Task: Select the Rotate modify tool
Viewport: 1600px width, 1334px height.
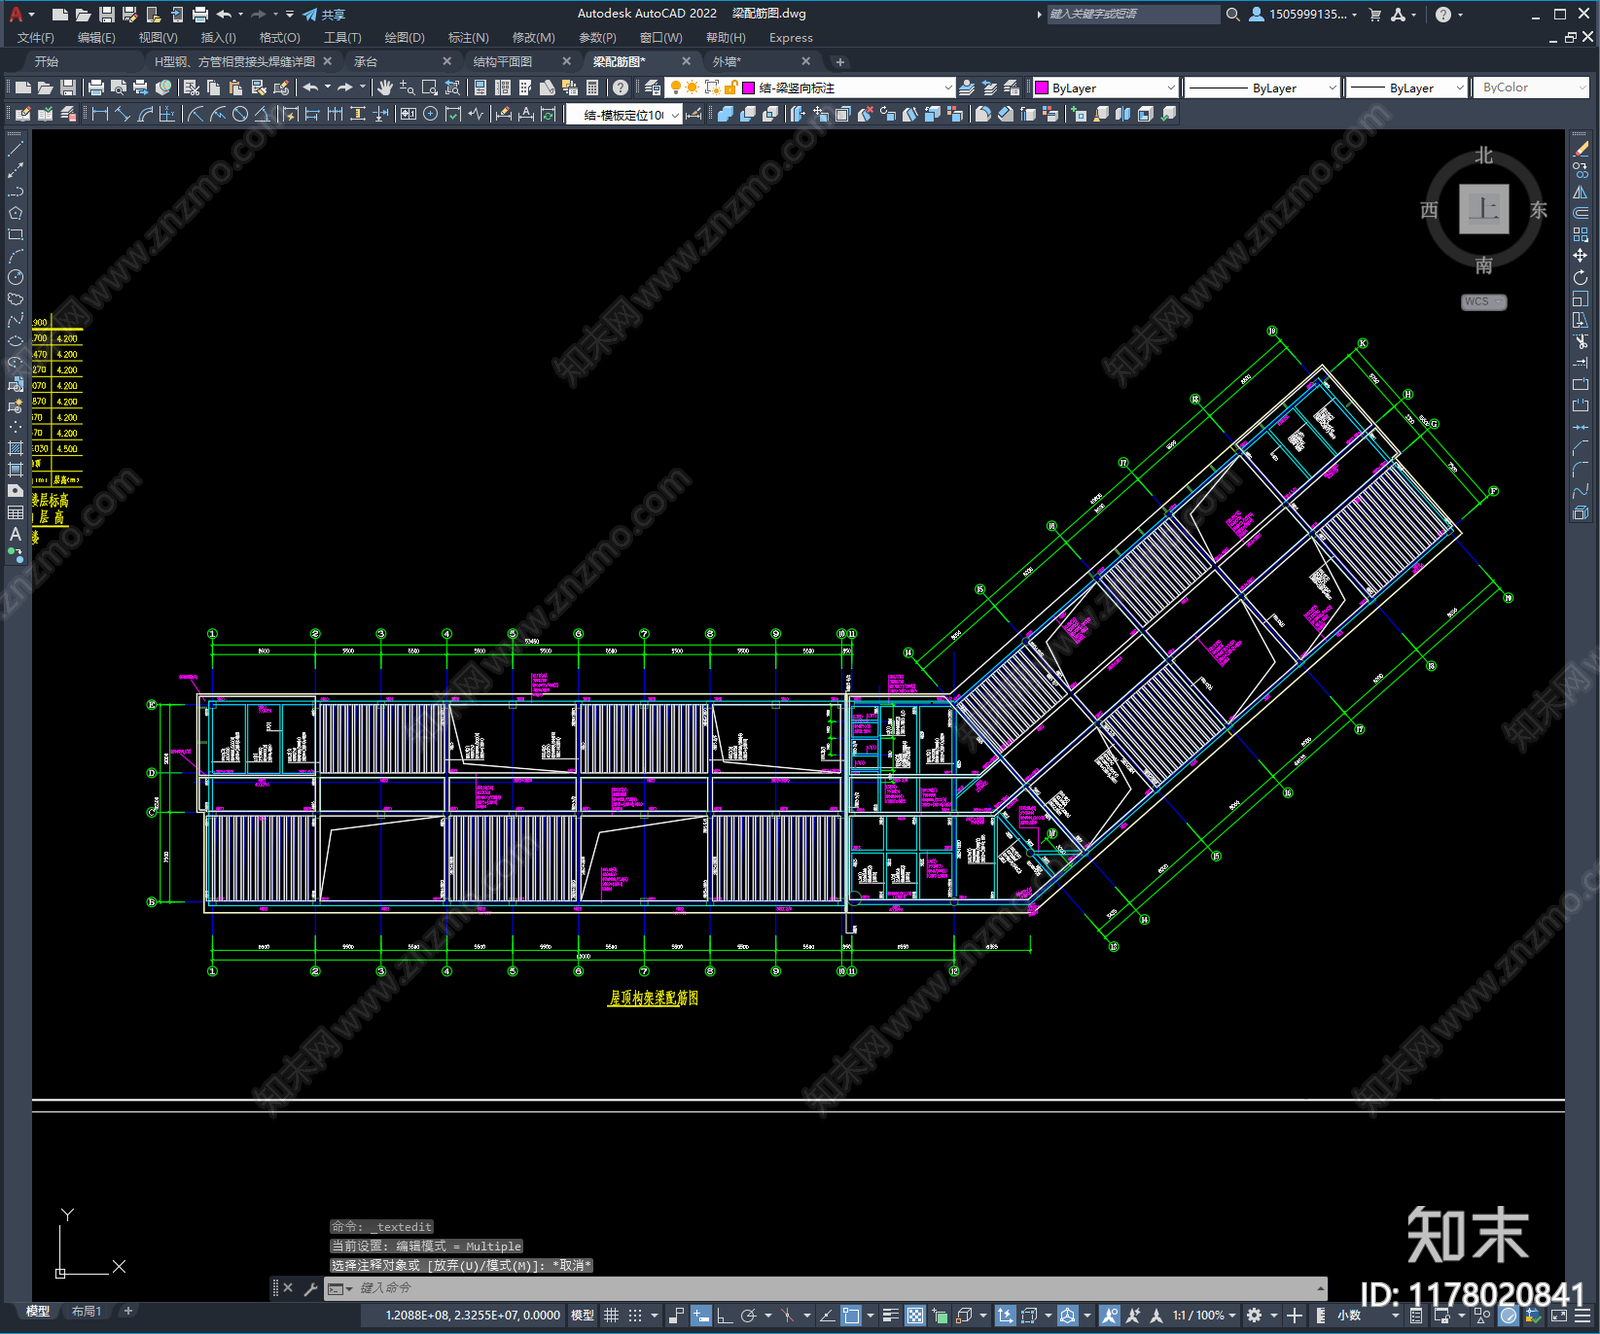Action: tap(1580, 277)
